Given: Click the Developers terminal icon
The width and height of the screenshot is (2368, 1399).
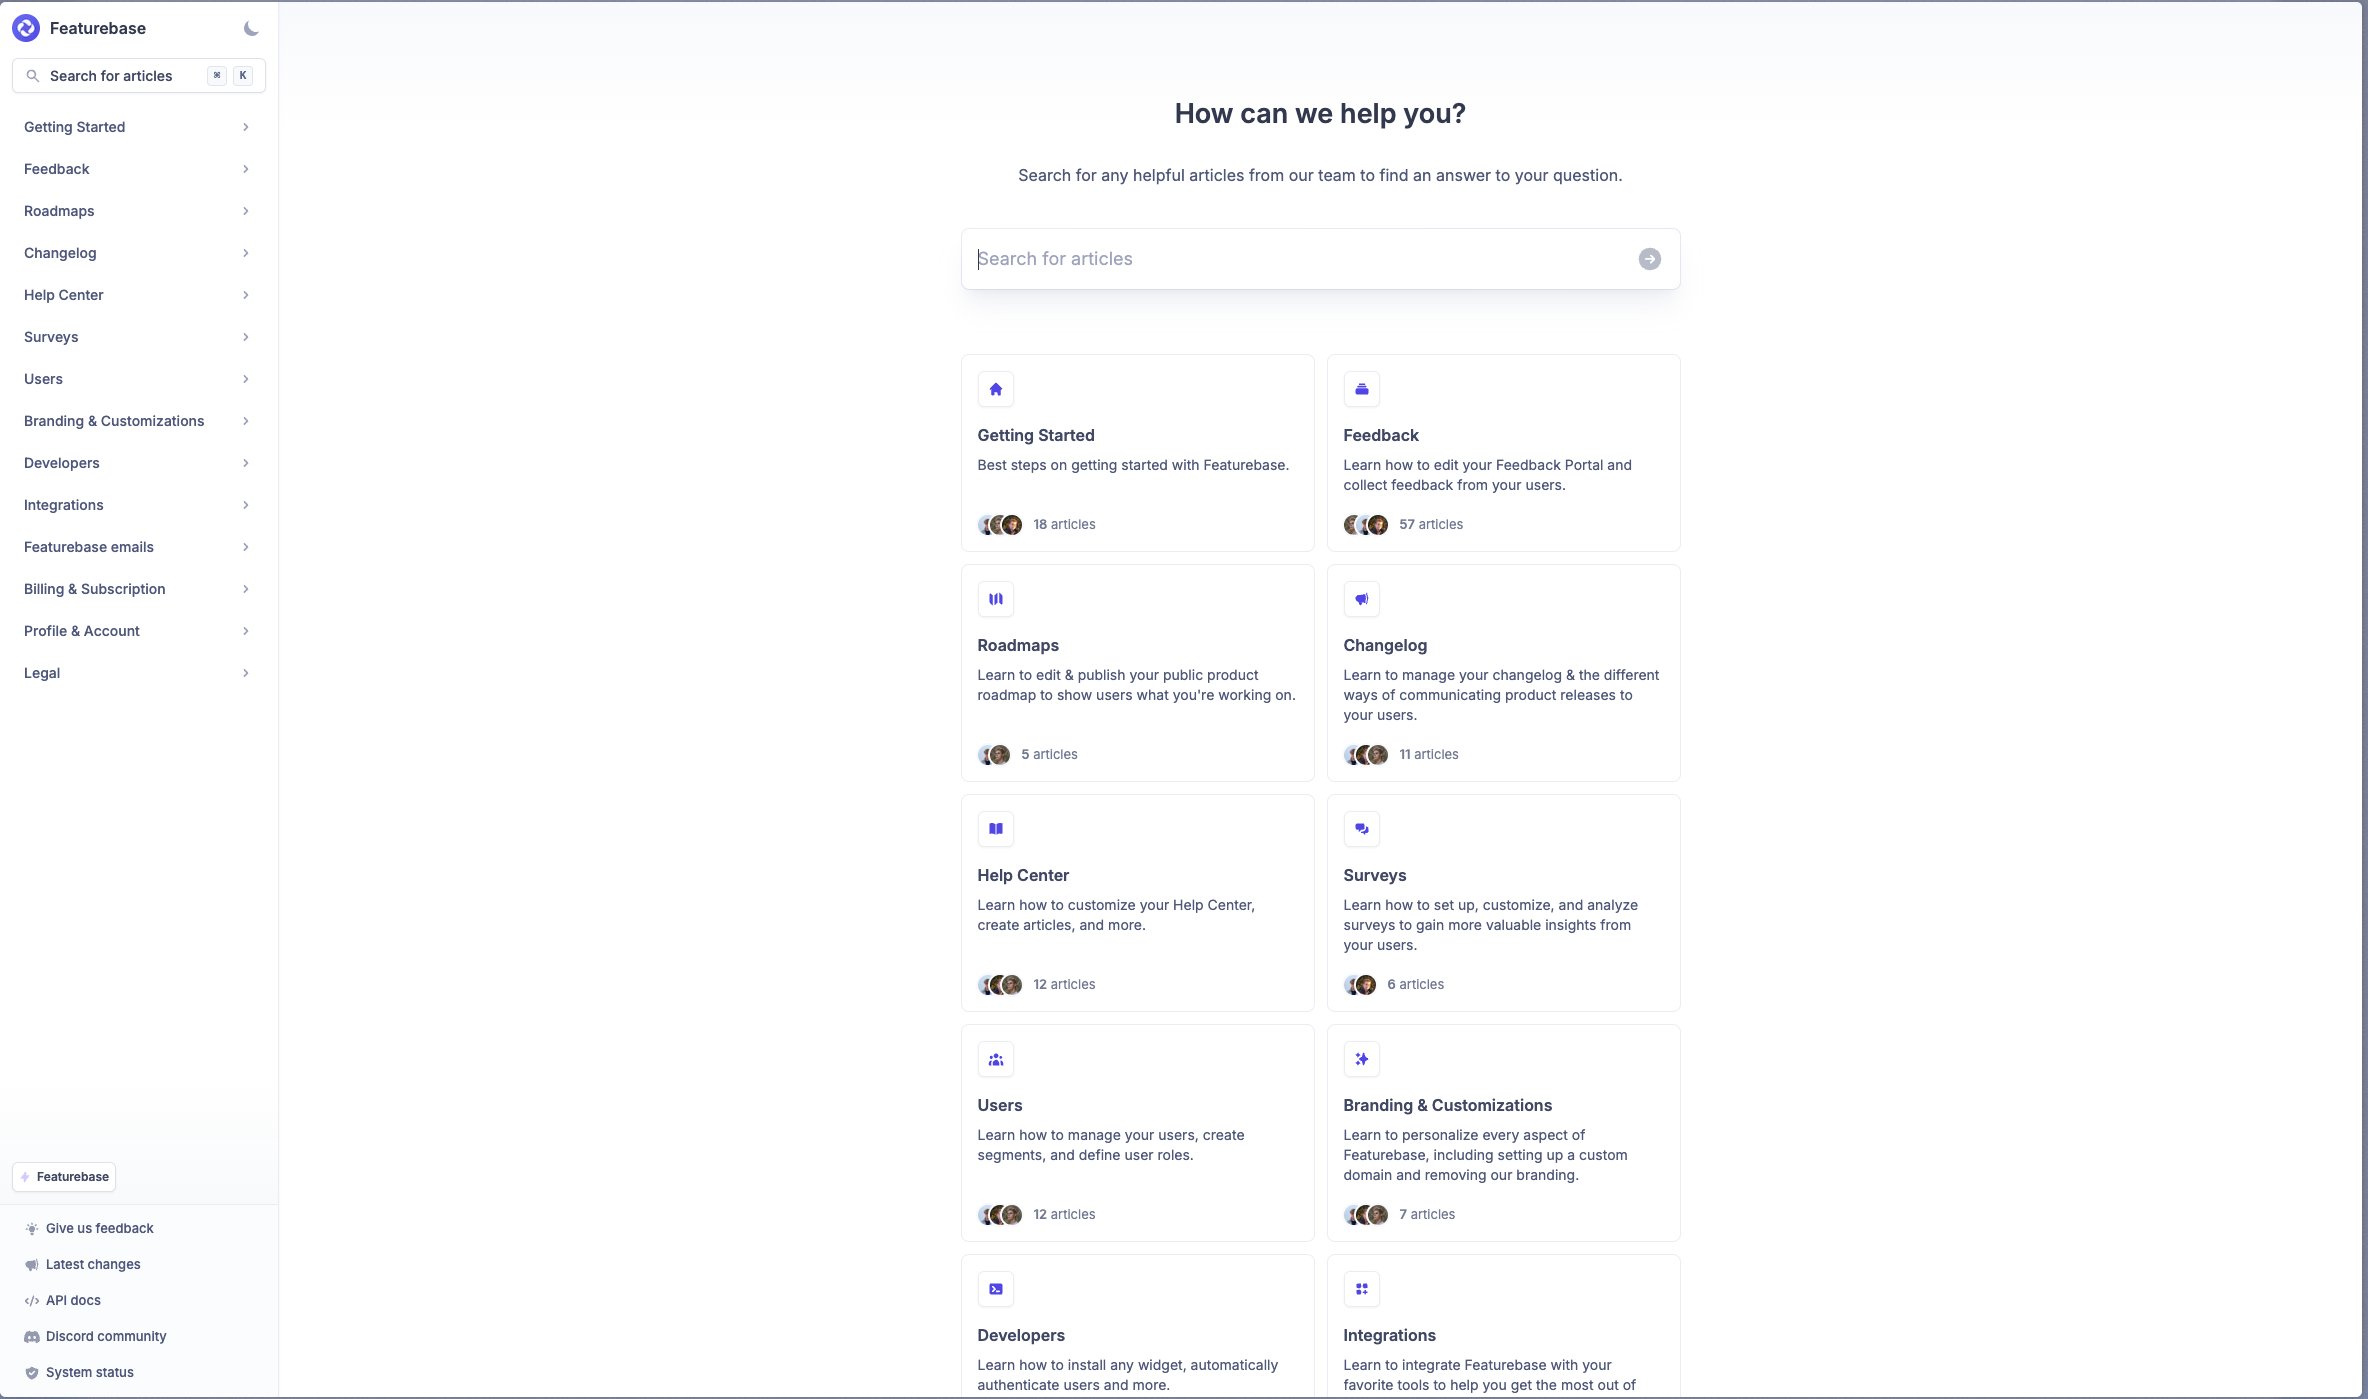Looking at the screenshot, I should point(995,1289).
